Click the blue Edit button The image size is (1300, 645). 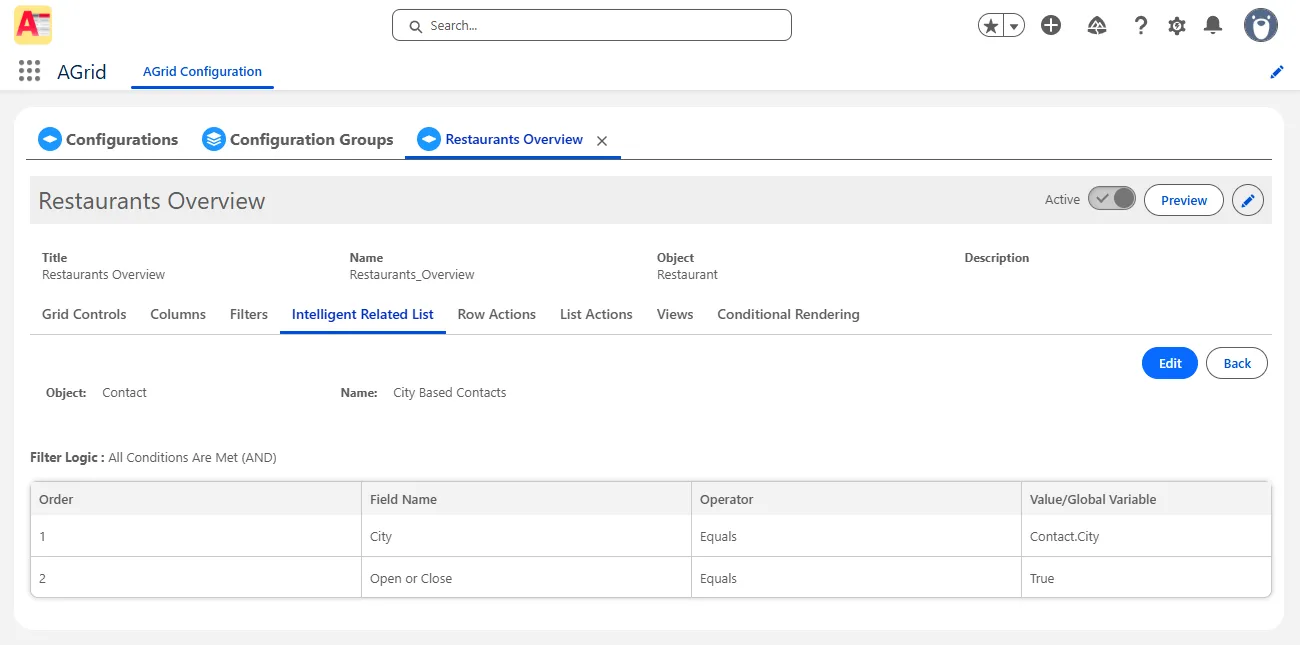[x=1169, y=363]
